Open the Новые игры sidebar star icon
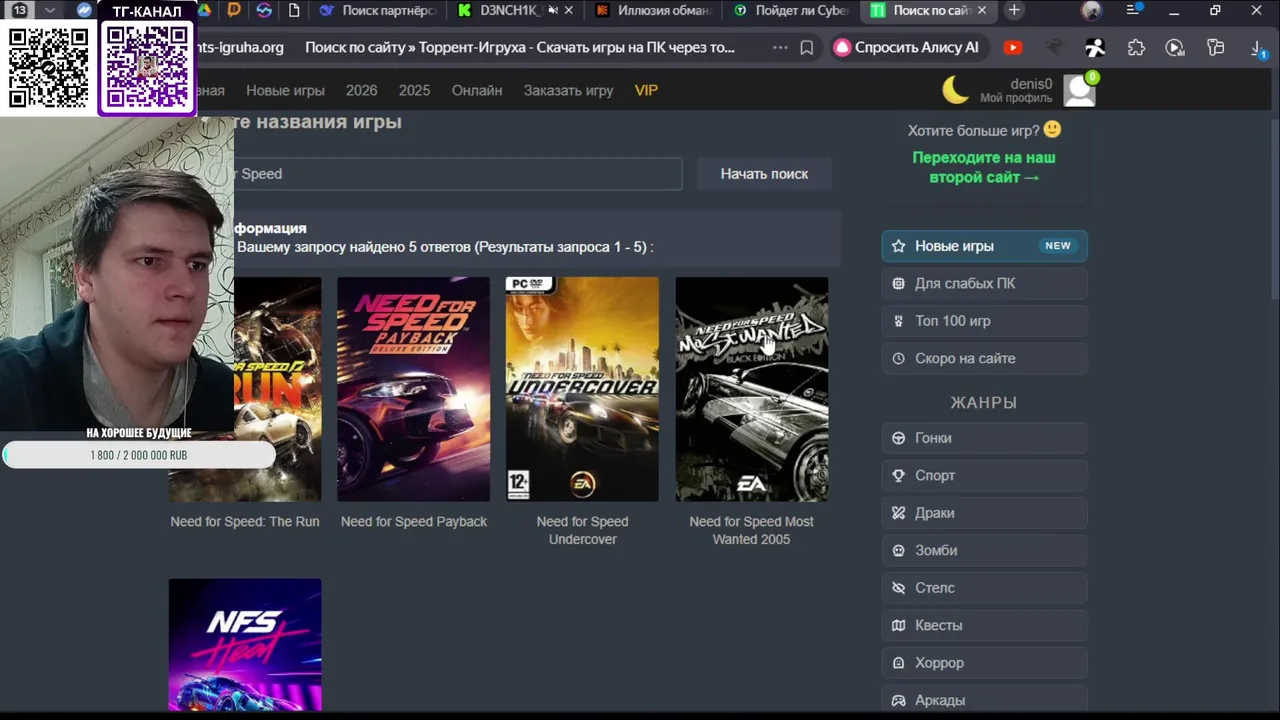 (898, 246)
